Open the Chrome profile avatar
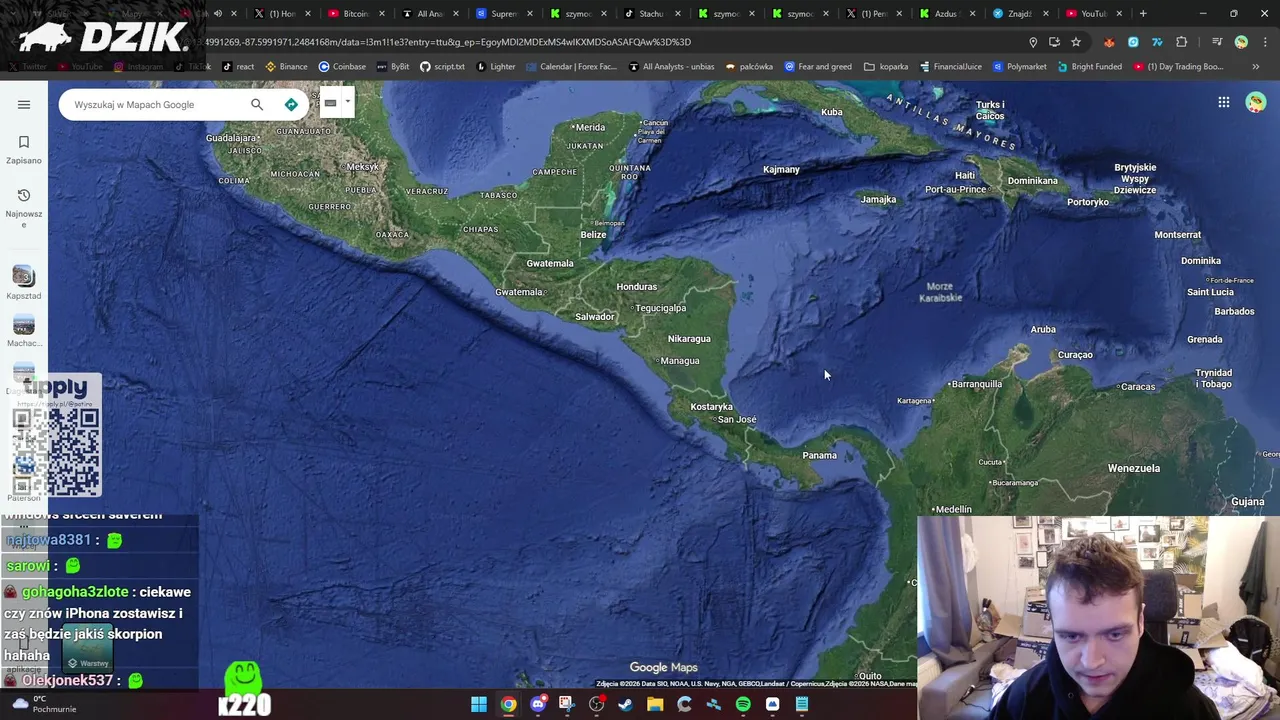The width and height of the screenshot is (1280, 720). (1241, 42)
